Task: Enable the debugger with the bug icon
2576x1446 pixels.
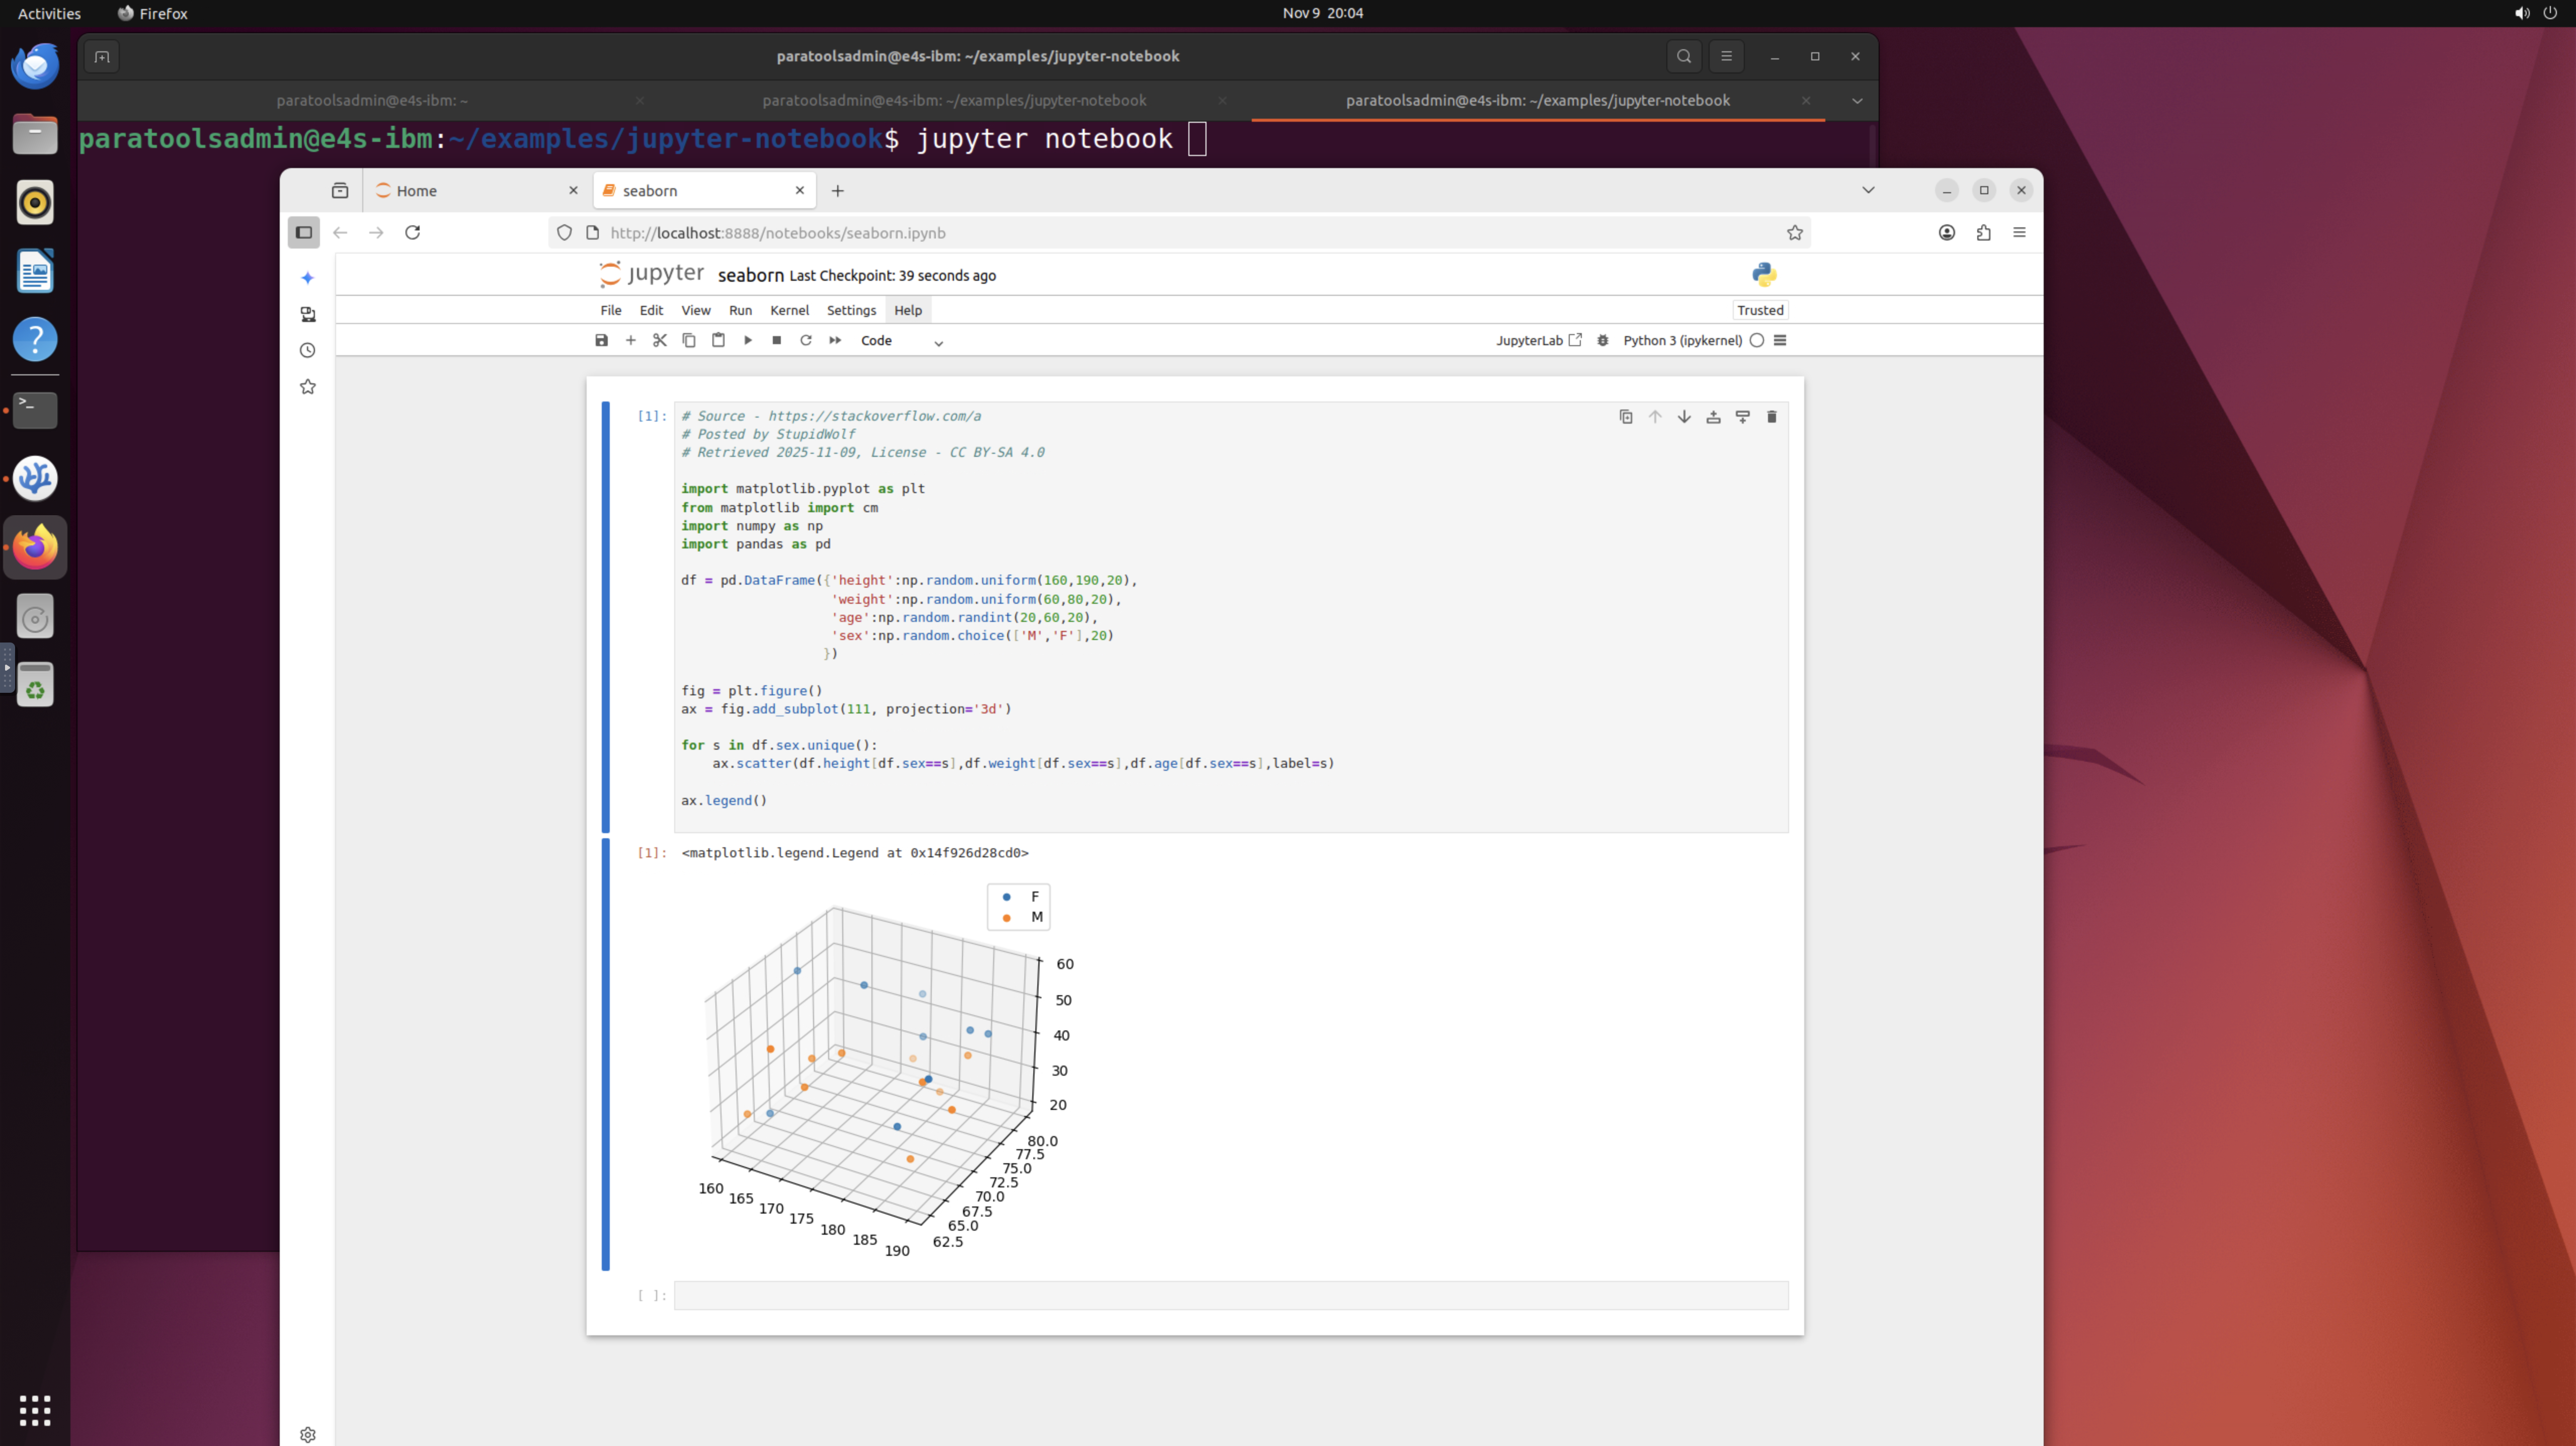Action: (1603, 340)
